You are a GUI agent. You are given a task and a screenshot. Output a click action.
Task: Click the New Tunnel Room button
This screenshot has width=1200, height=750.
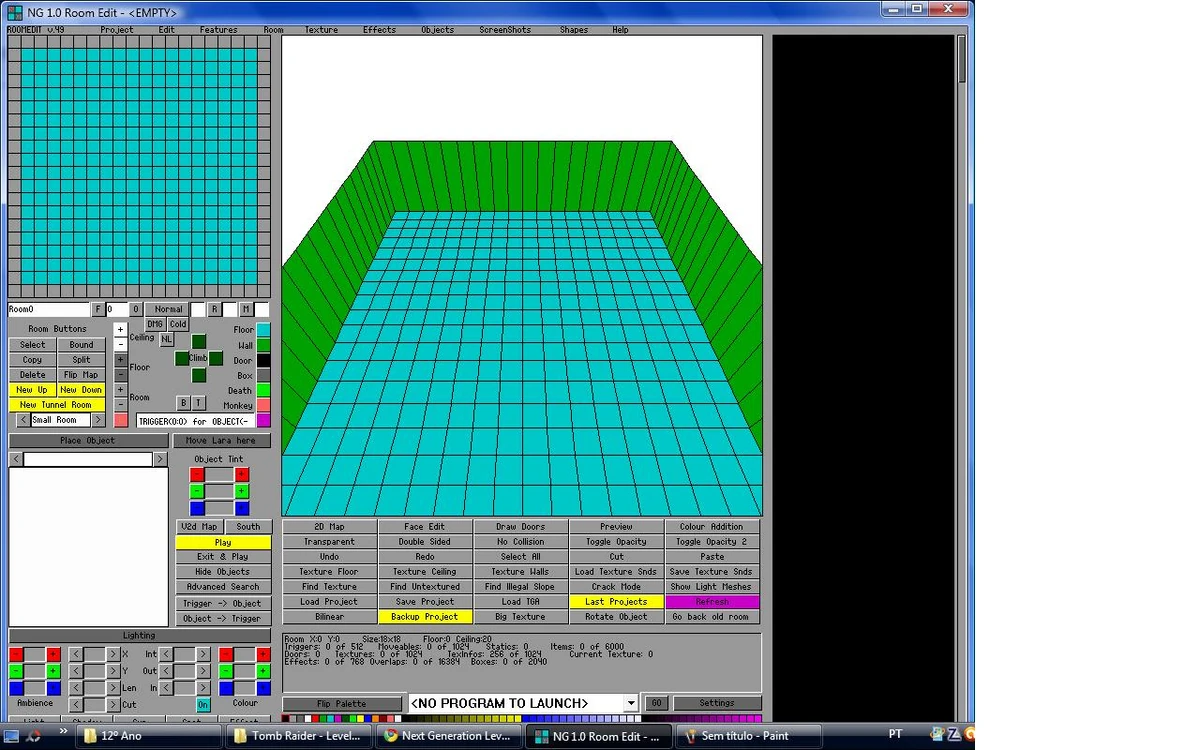click(x=56, y=404)
